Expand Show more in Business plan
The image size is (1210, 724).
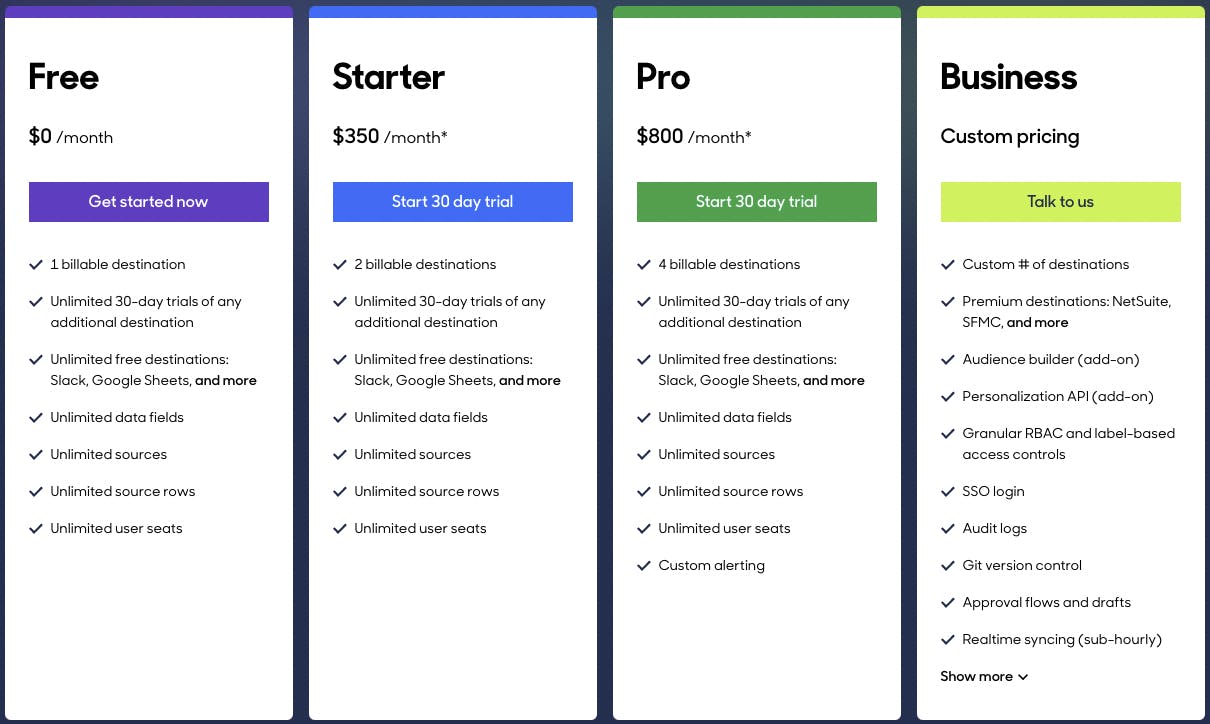(976, 677)
